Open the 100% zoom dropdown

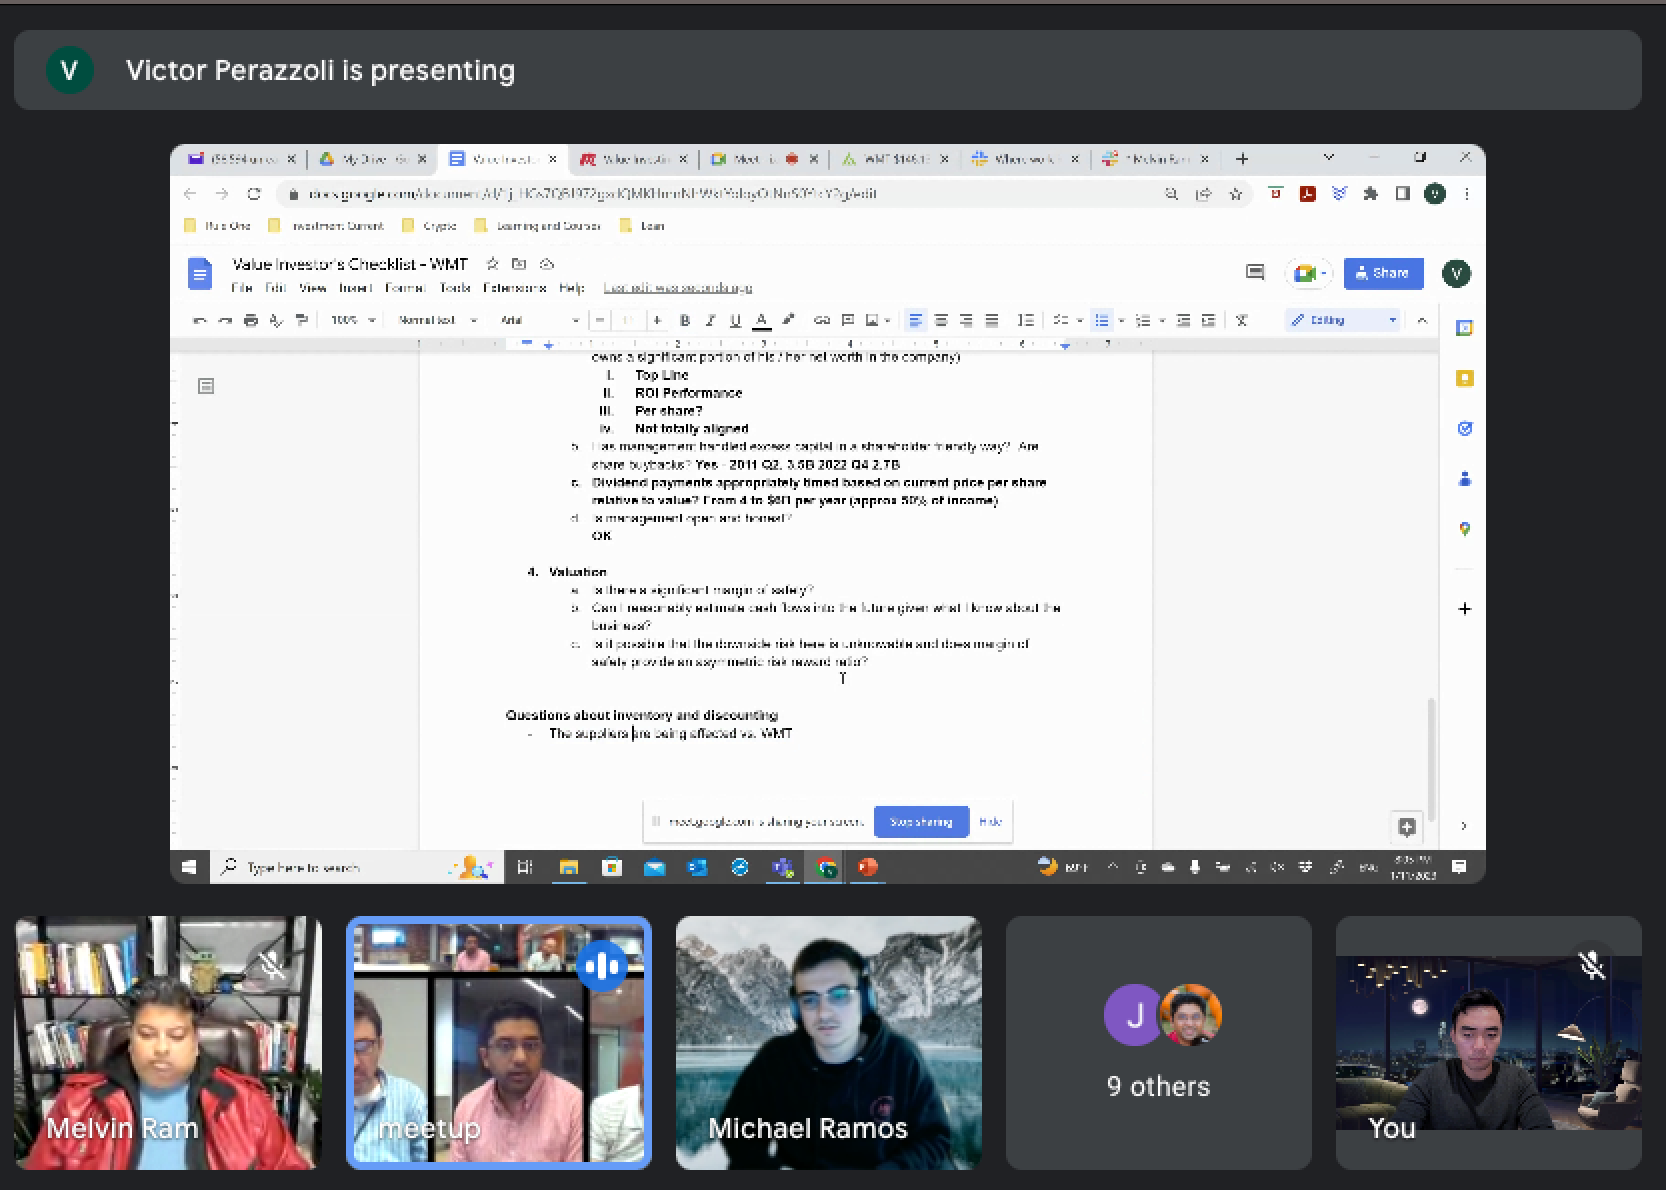[x=353, y=320]
